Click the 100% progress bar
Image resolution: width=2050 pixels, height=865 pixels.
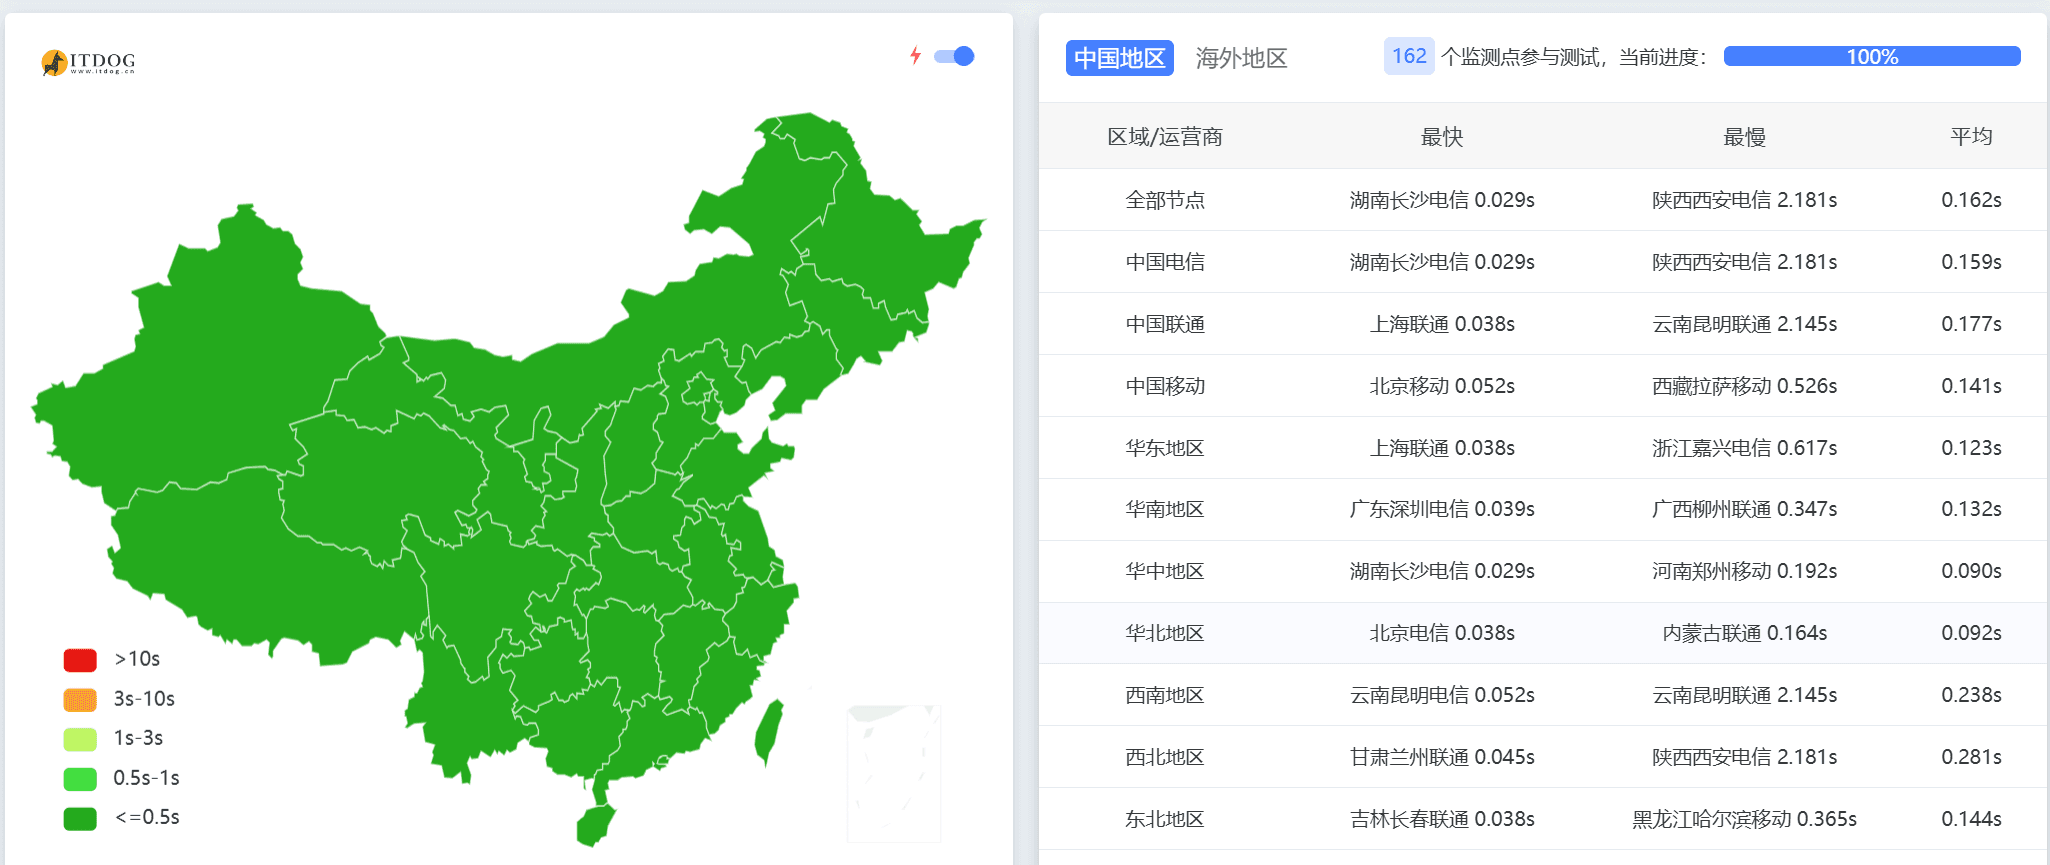click(1871, 57)
